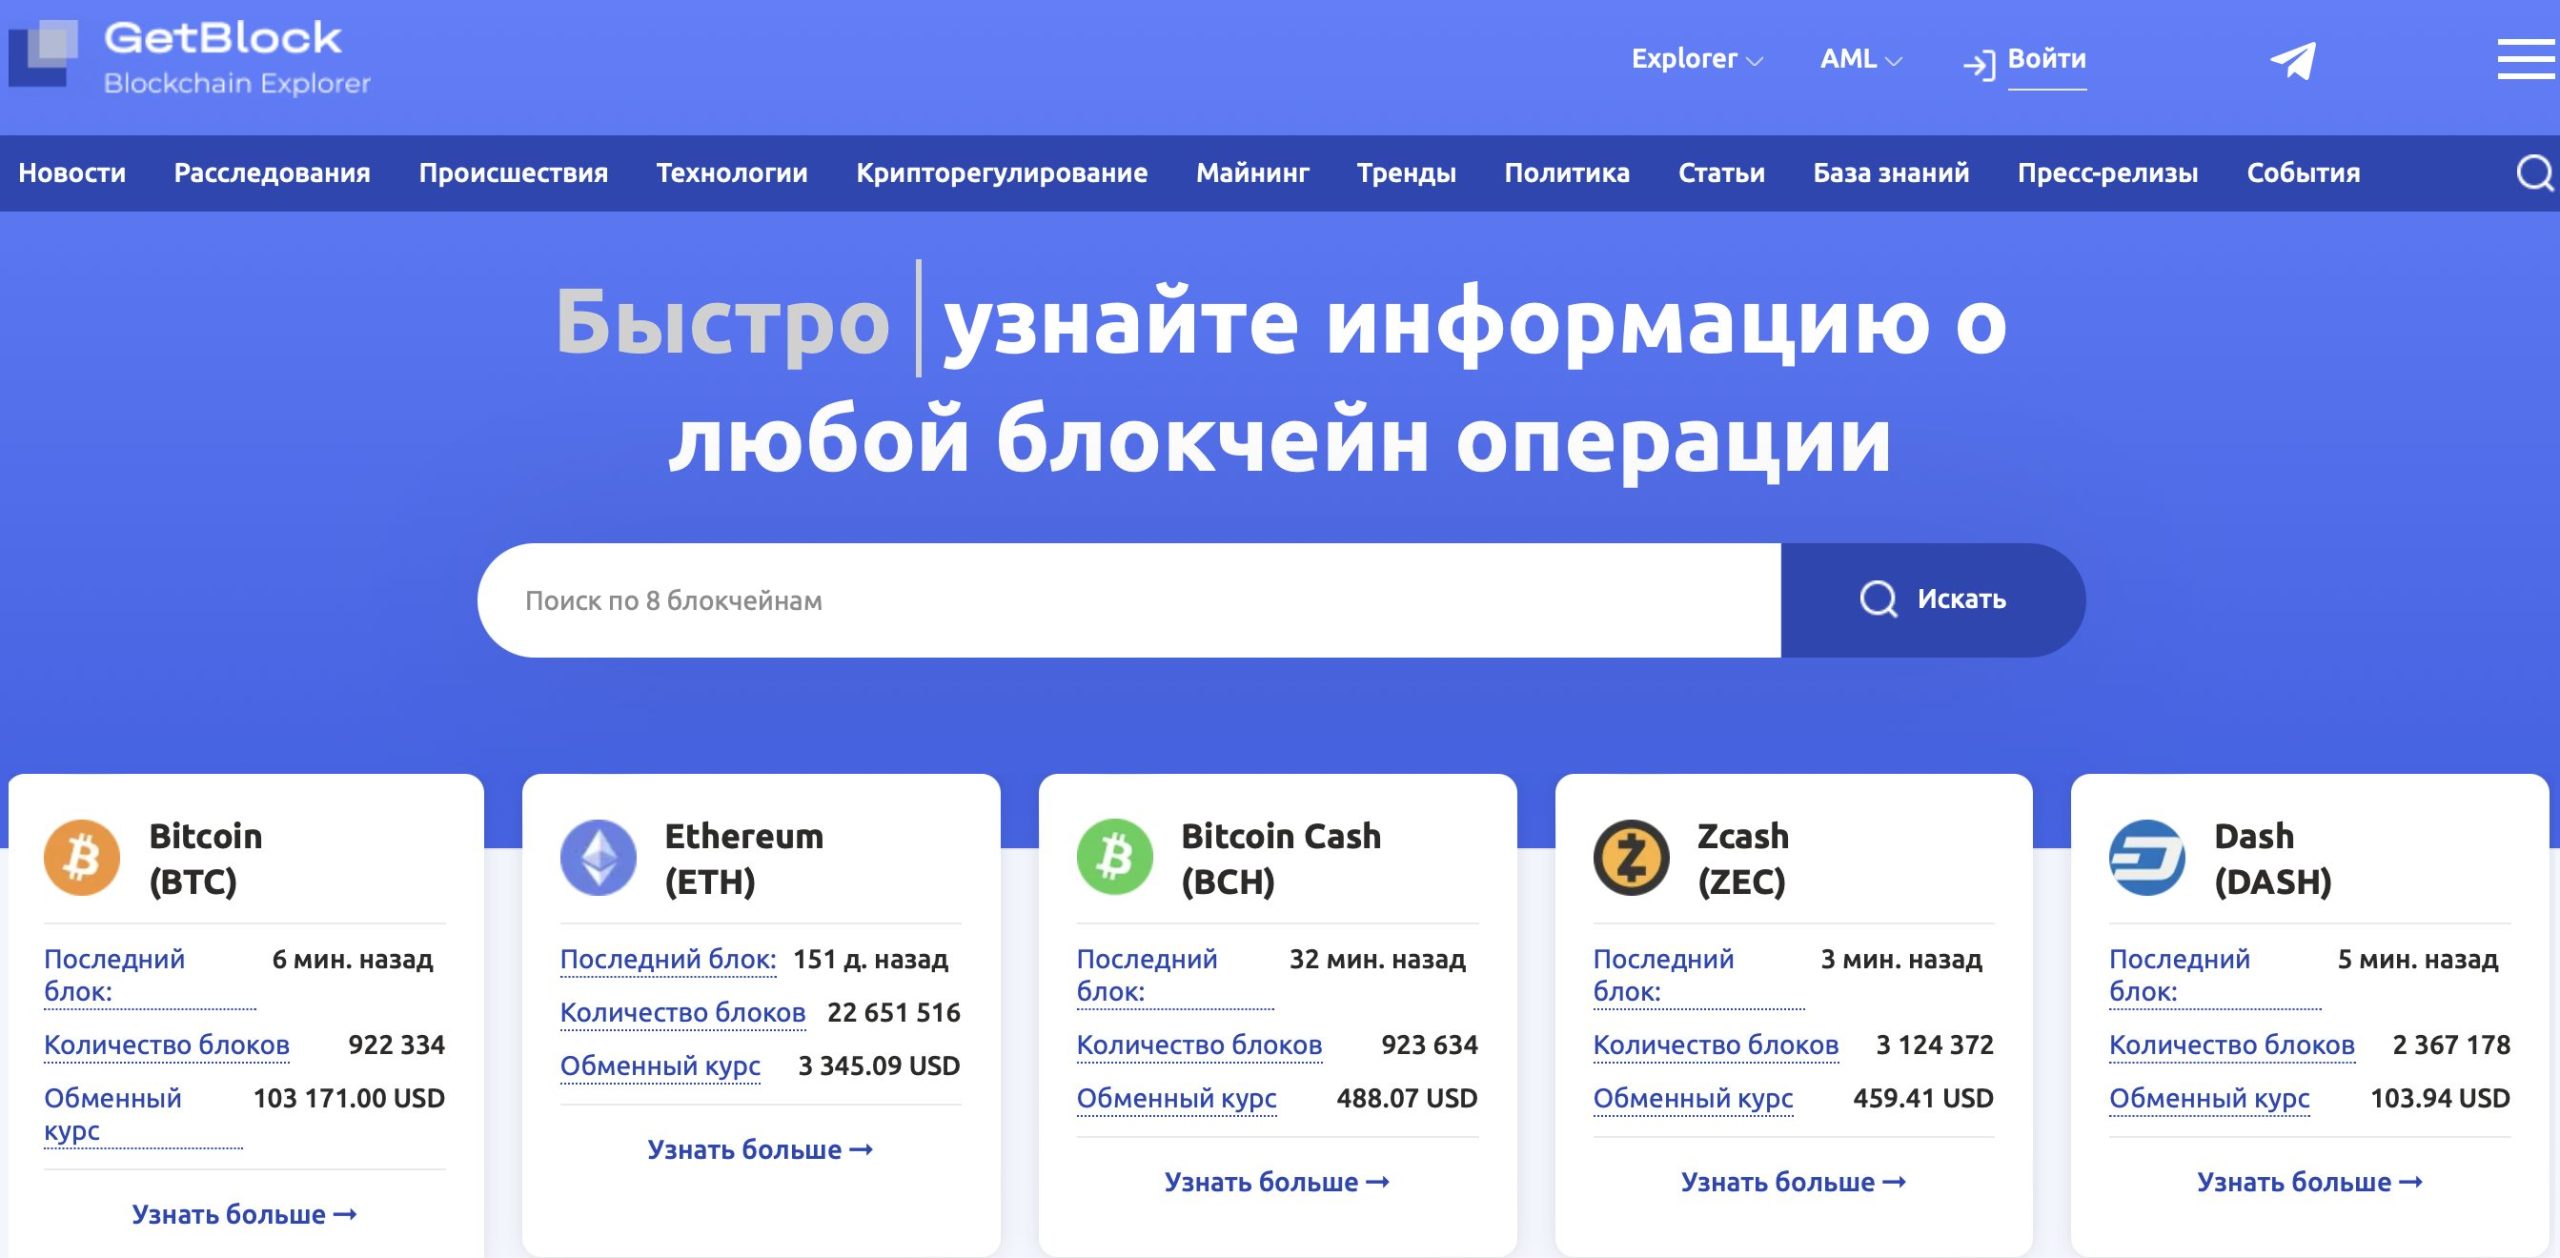This screenshot has height=1258, width=2560.
Task: Focus the Поиск по 8 блокчейнам field
Action: [1128, 600]
